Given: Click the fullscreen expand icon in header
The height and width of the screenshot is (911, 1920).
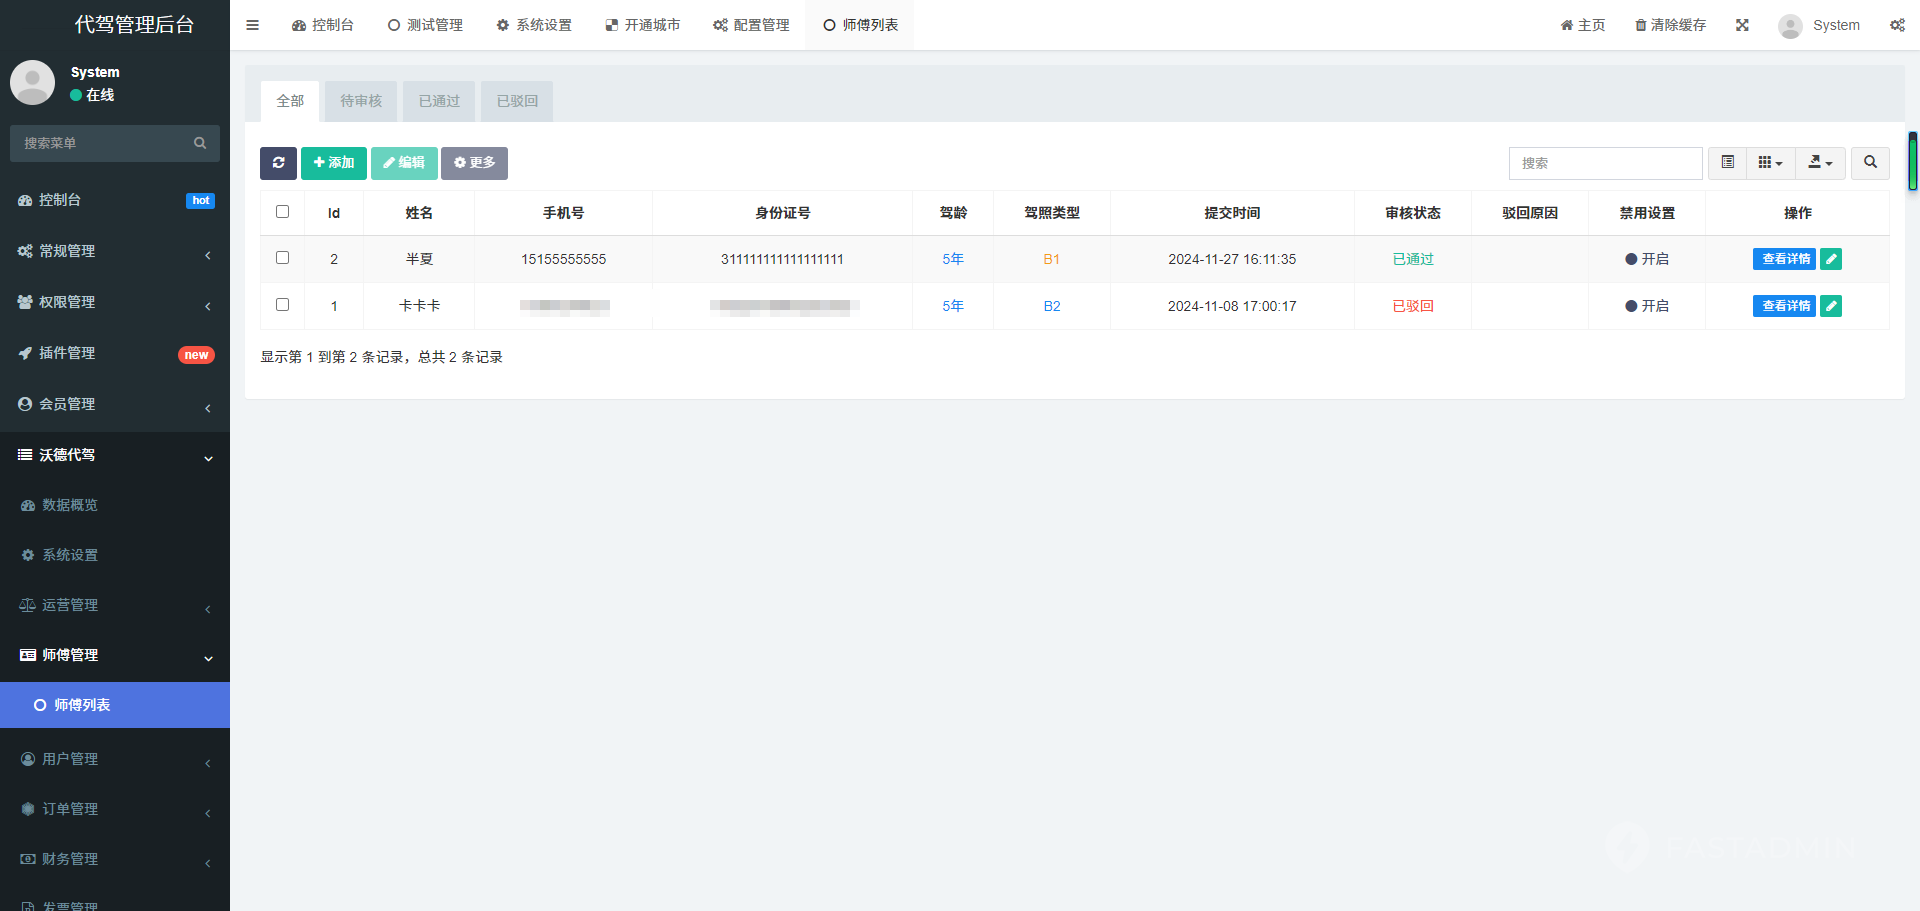Looking at the screenshot, I should (1742, 25).
